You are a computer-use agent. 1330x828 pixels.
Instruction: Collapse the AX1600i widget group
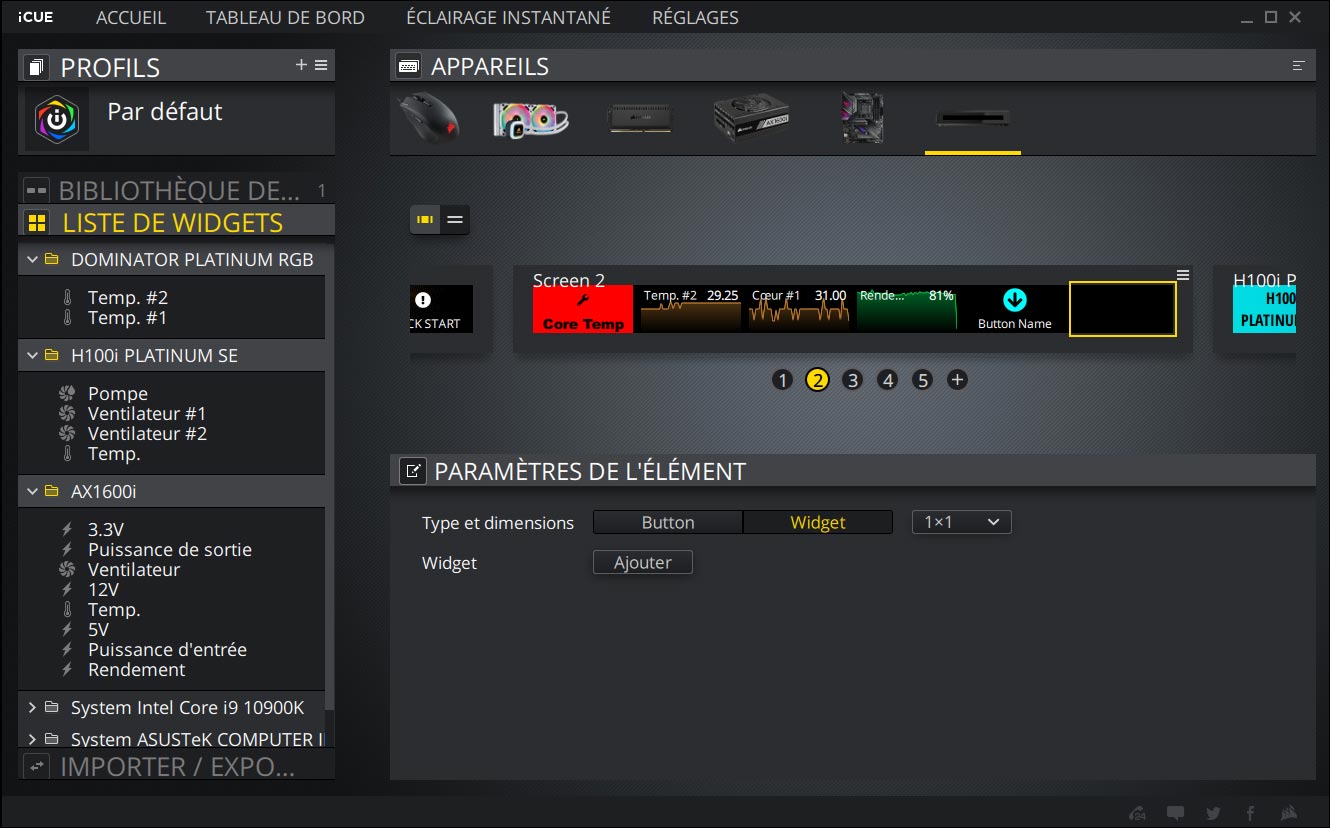(33, 492)
